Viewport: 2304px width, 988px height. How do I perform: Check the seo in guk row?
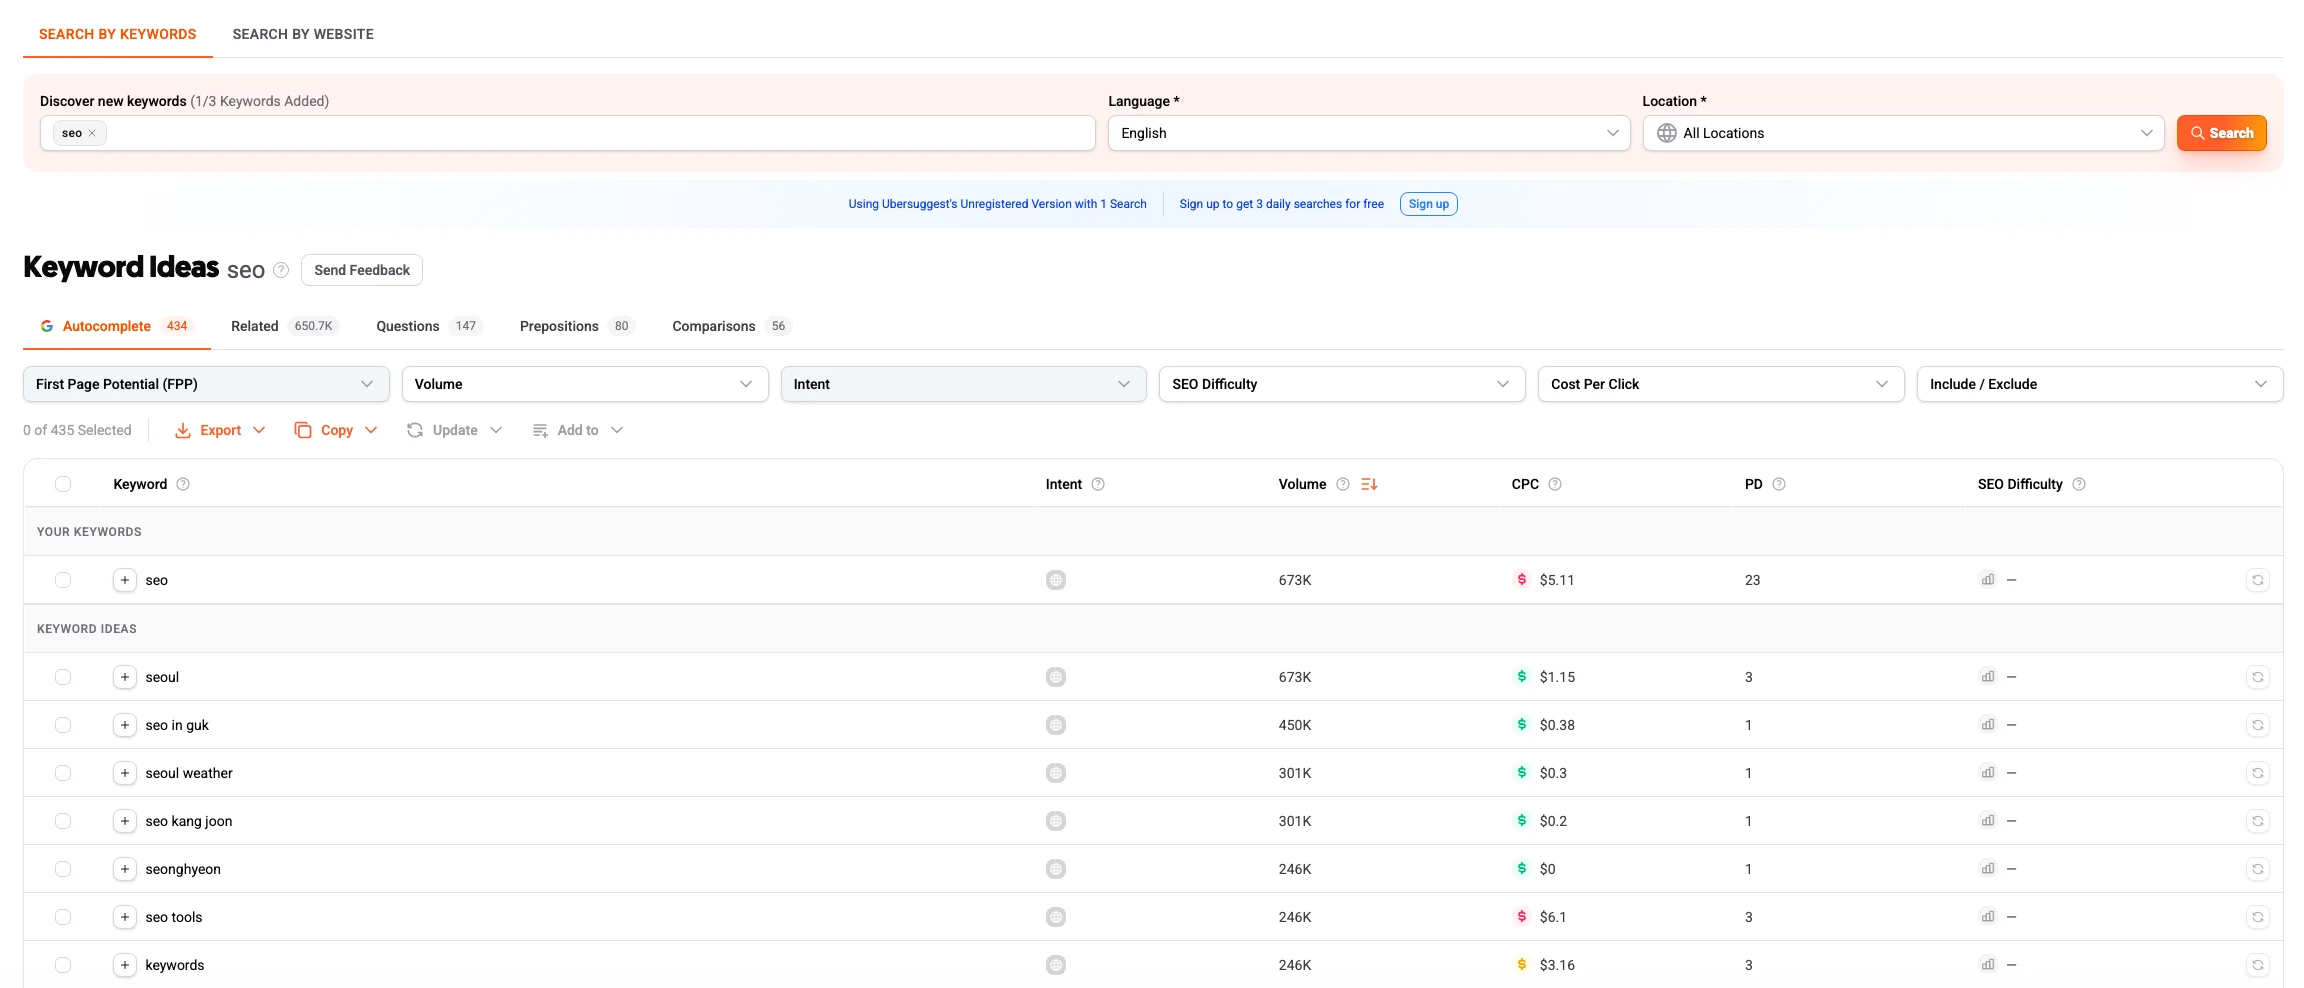pyautogui.click(x=63, y=725)
